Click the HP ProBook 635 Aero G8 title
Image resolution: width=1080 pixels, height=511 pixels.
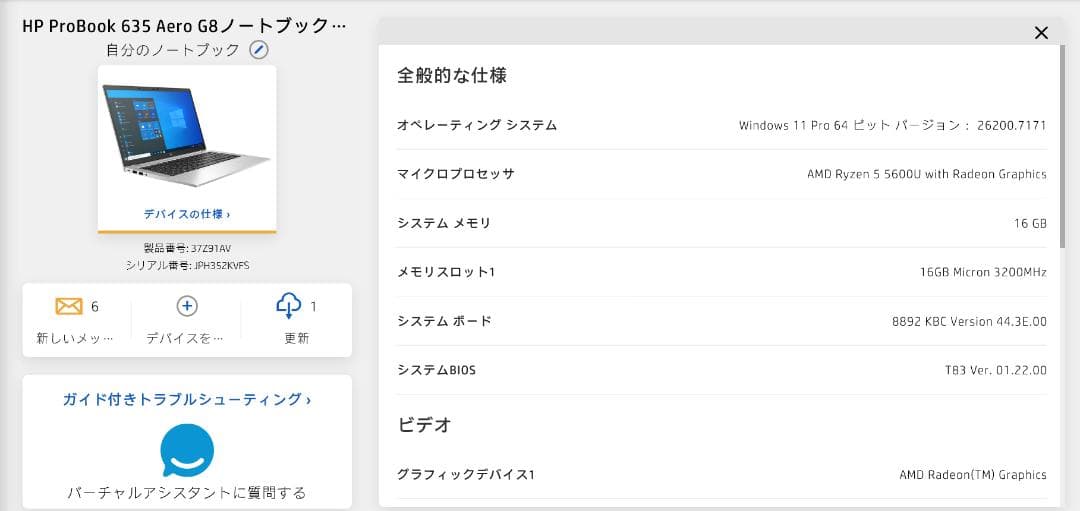click(x=185, y=25)
